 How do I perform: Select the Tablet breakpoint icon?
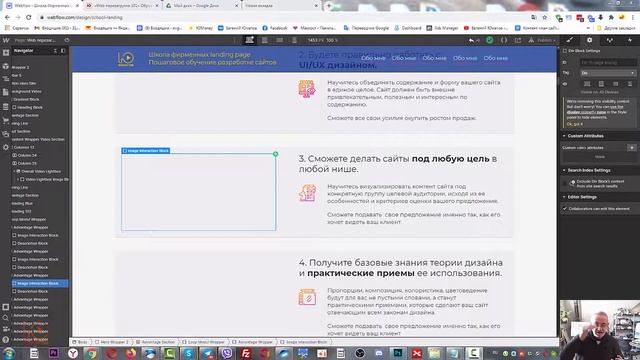264,40
